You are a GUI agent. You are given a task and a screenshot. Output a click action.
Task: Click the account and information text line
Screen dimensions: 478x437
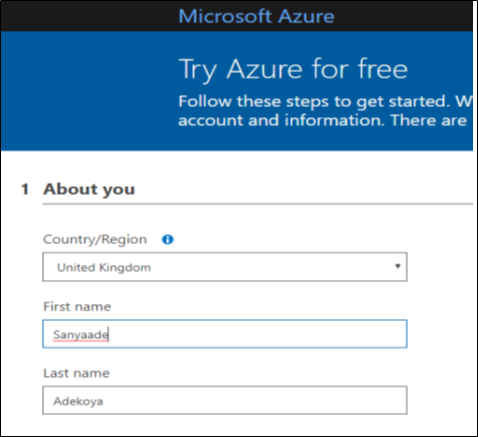click(x=322, y=120)
